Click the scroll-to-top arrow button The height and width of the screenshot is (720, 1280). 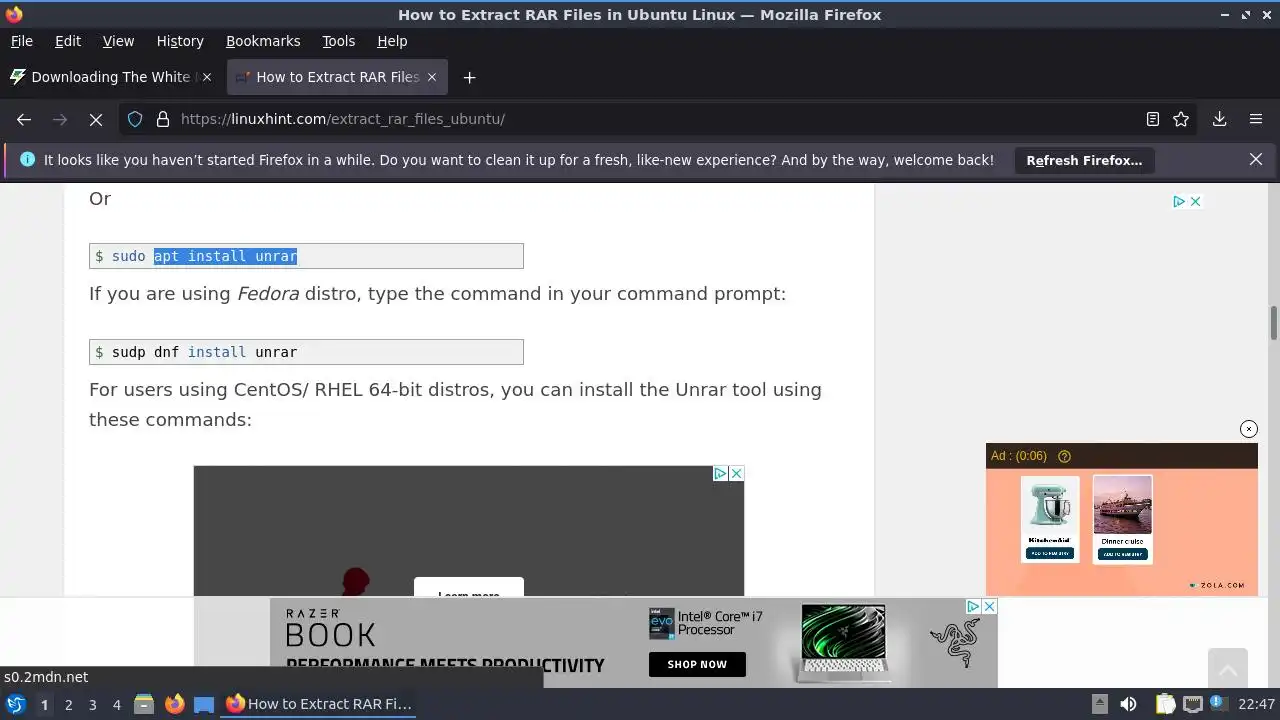[1227, 669]
